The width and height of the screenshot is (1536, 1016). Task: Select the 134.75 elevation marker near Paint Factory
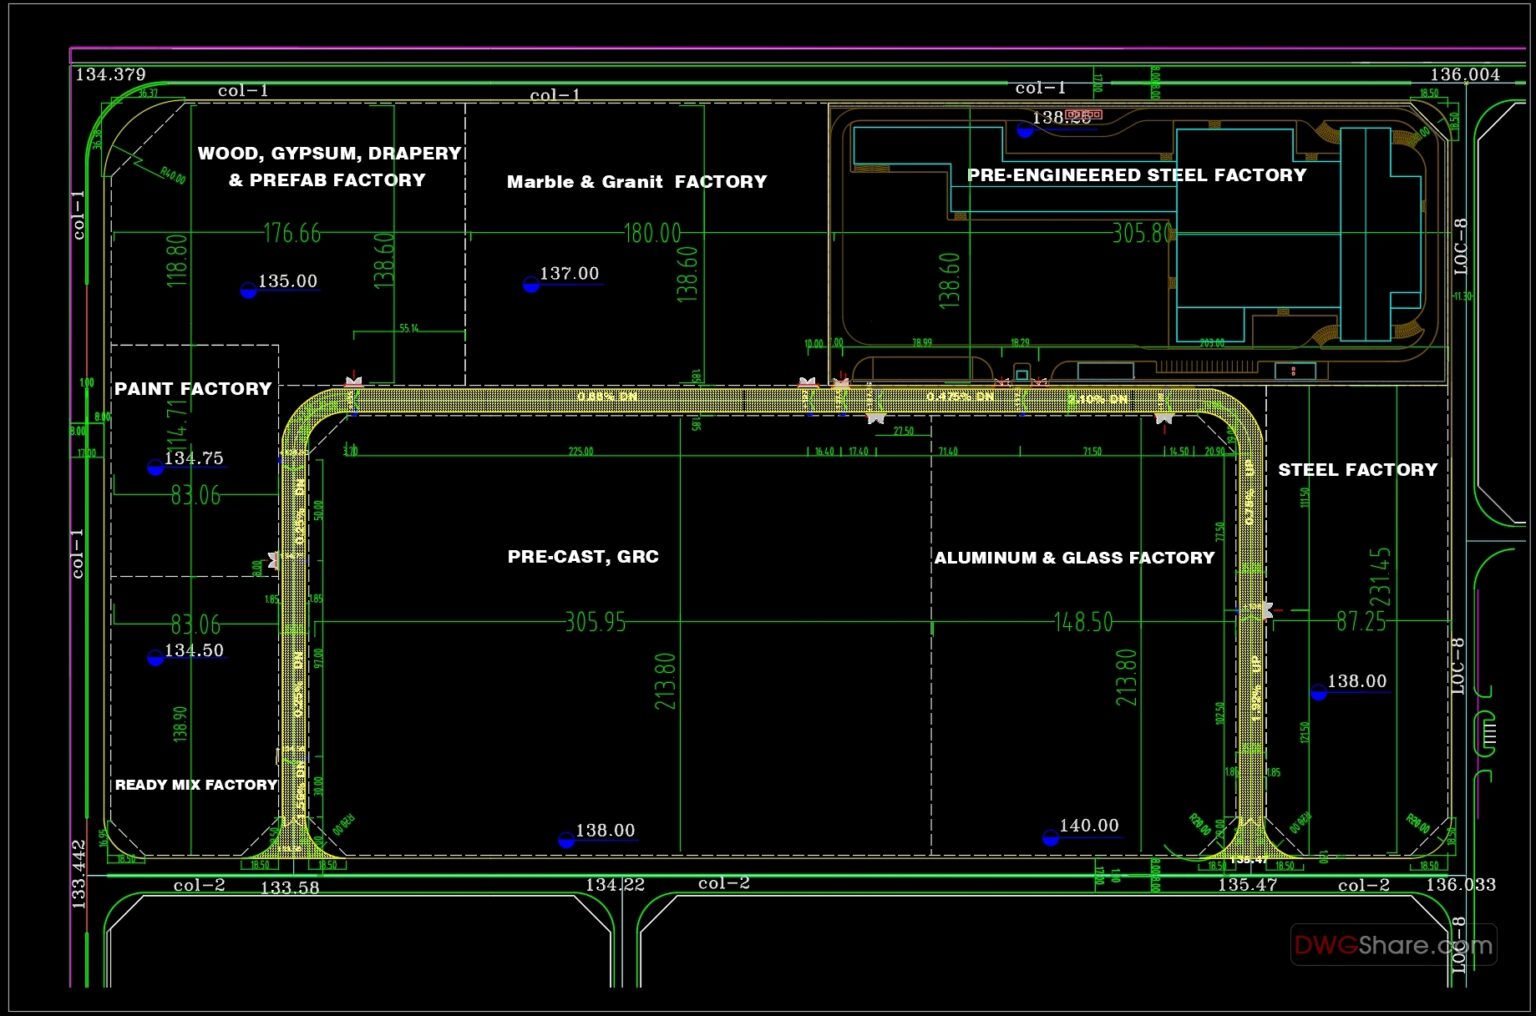(155, 467)
